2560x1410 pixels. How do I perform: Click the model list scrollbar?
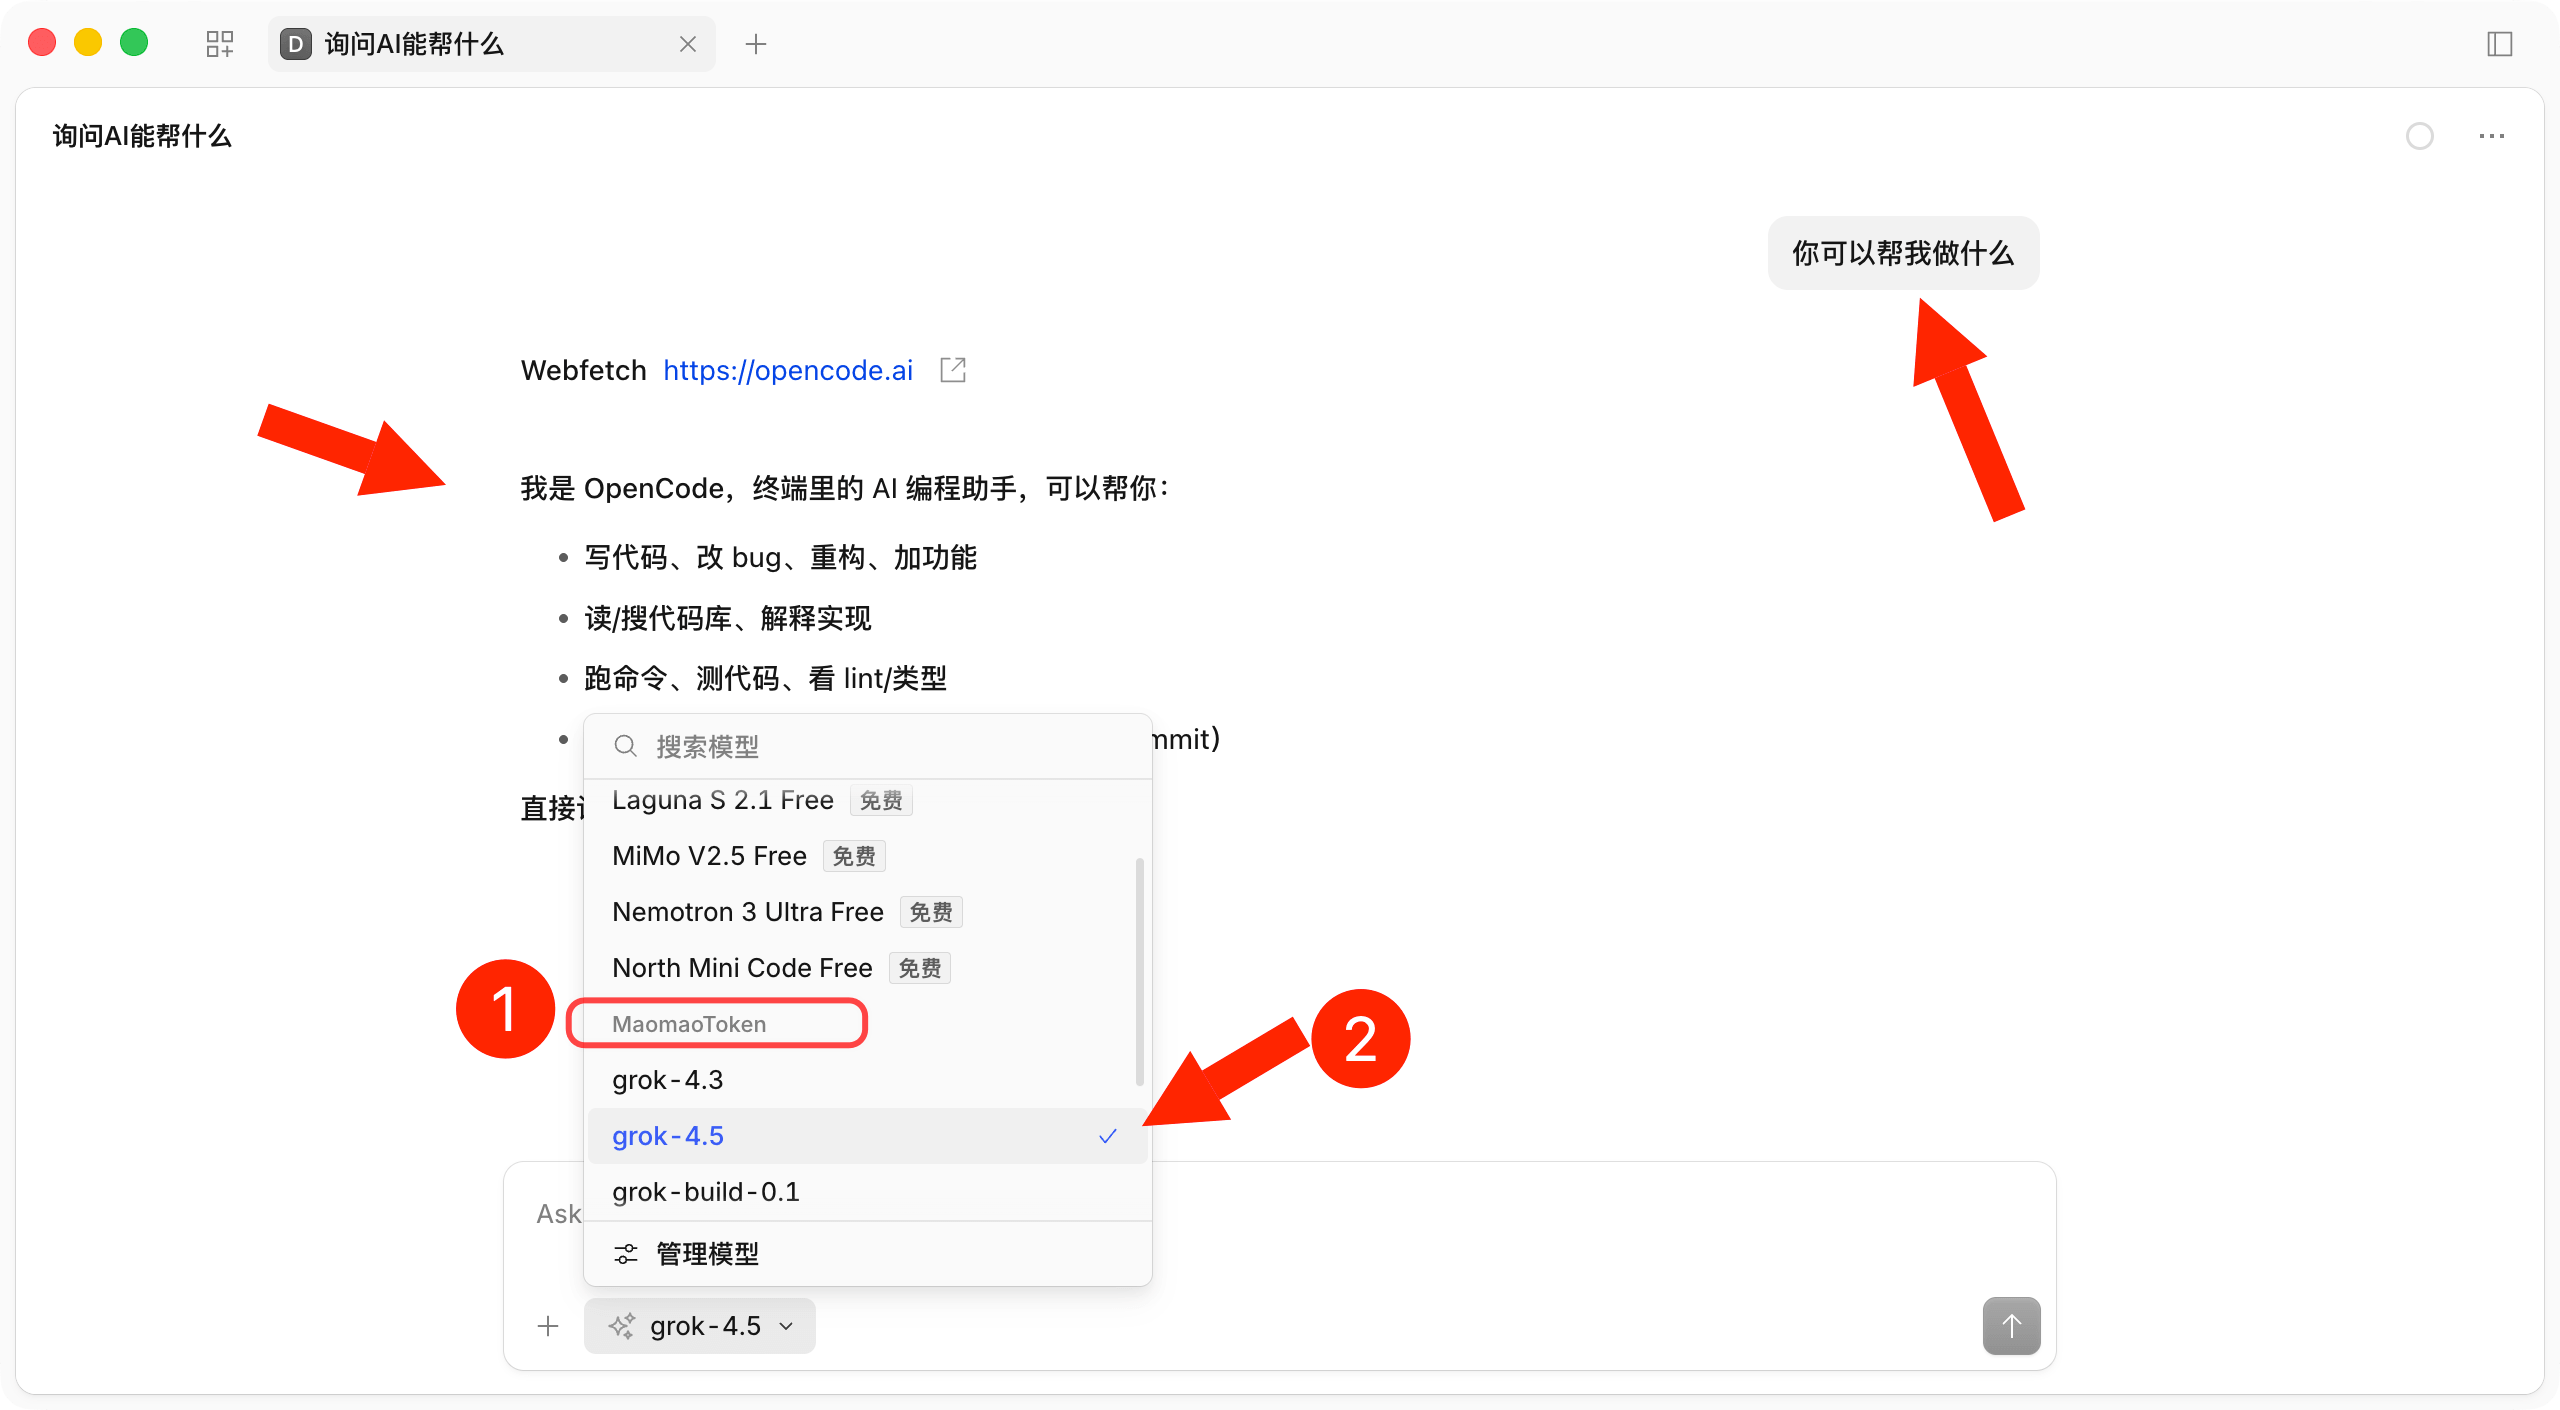tap(1140, 971)
